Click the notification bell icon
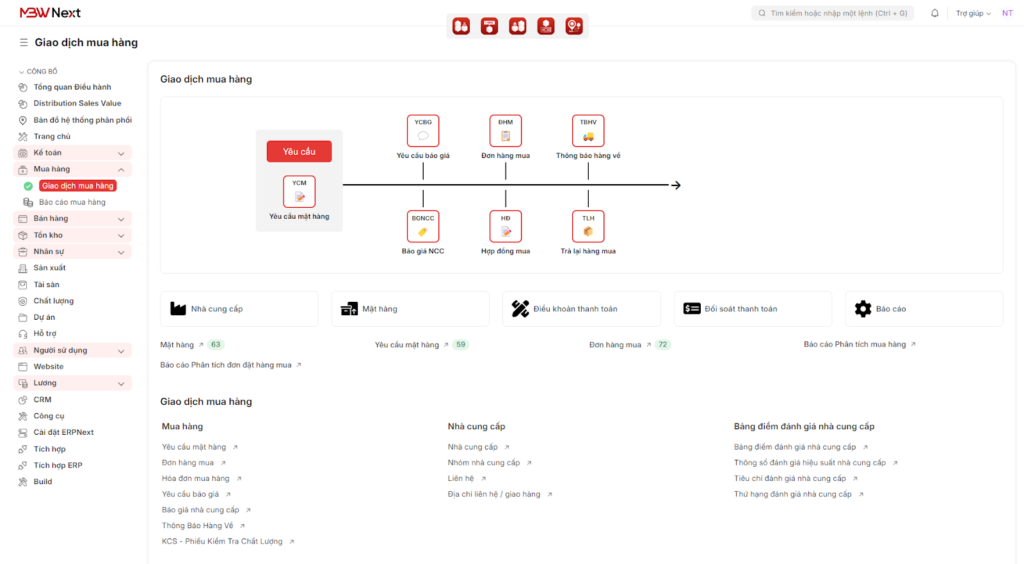The width and height of the screenshot is (1024, 564). [935, 13]
